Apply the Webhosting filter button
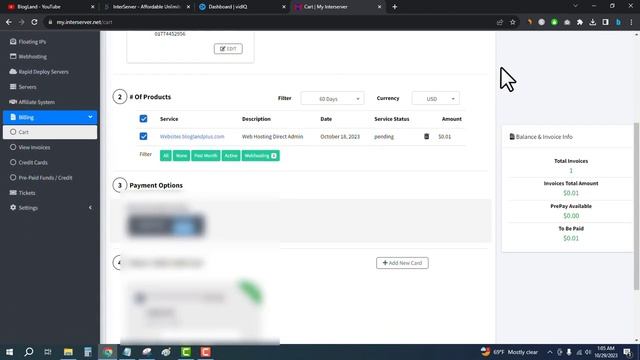The image size is (640, 360). click(x=260, y=156)
